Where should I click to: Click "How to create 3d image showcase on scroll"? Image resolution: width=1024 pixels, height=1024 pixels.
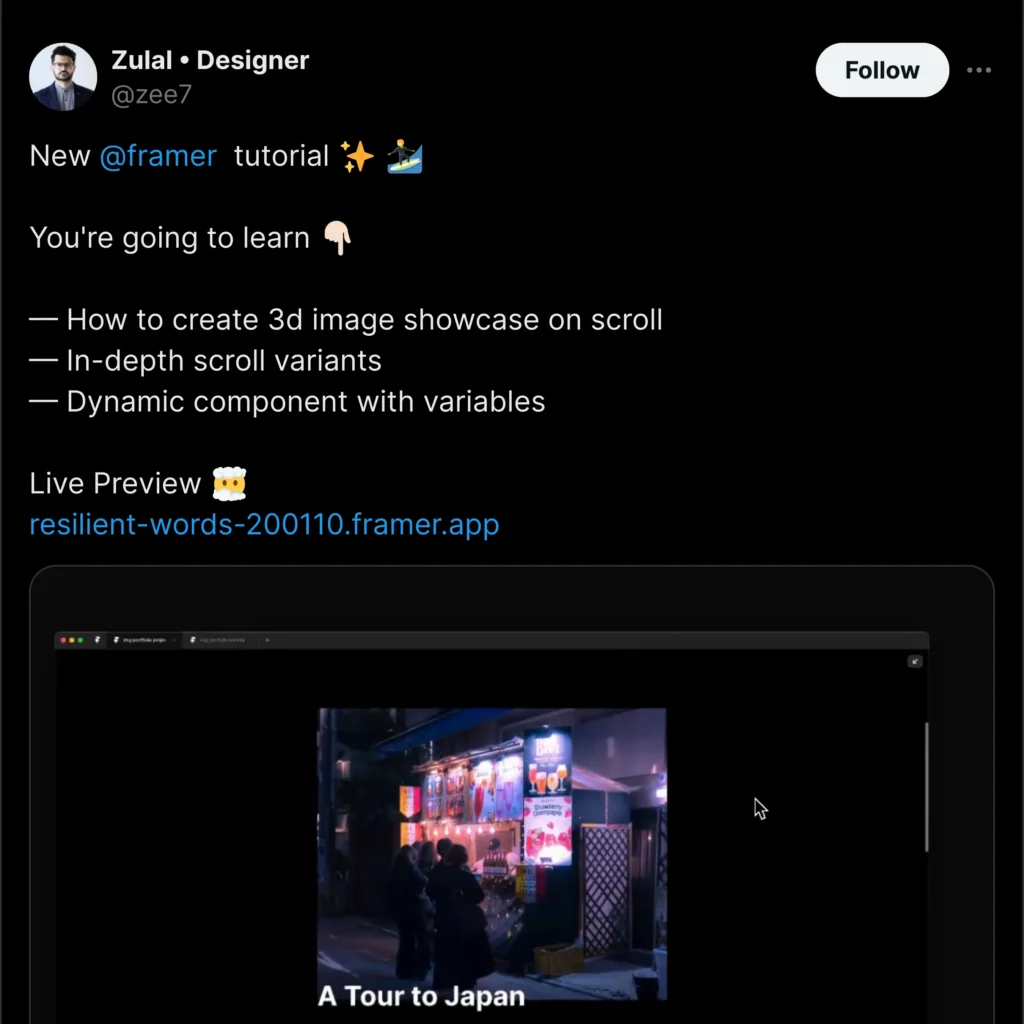(364, 320)
